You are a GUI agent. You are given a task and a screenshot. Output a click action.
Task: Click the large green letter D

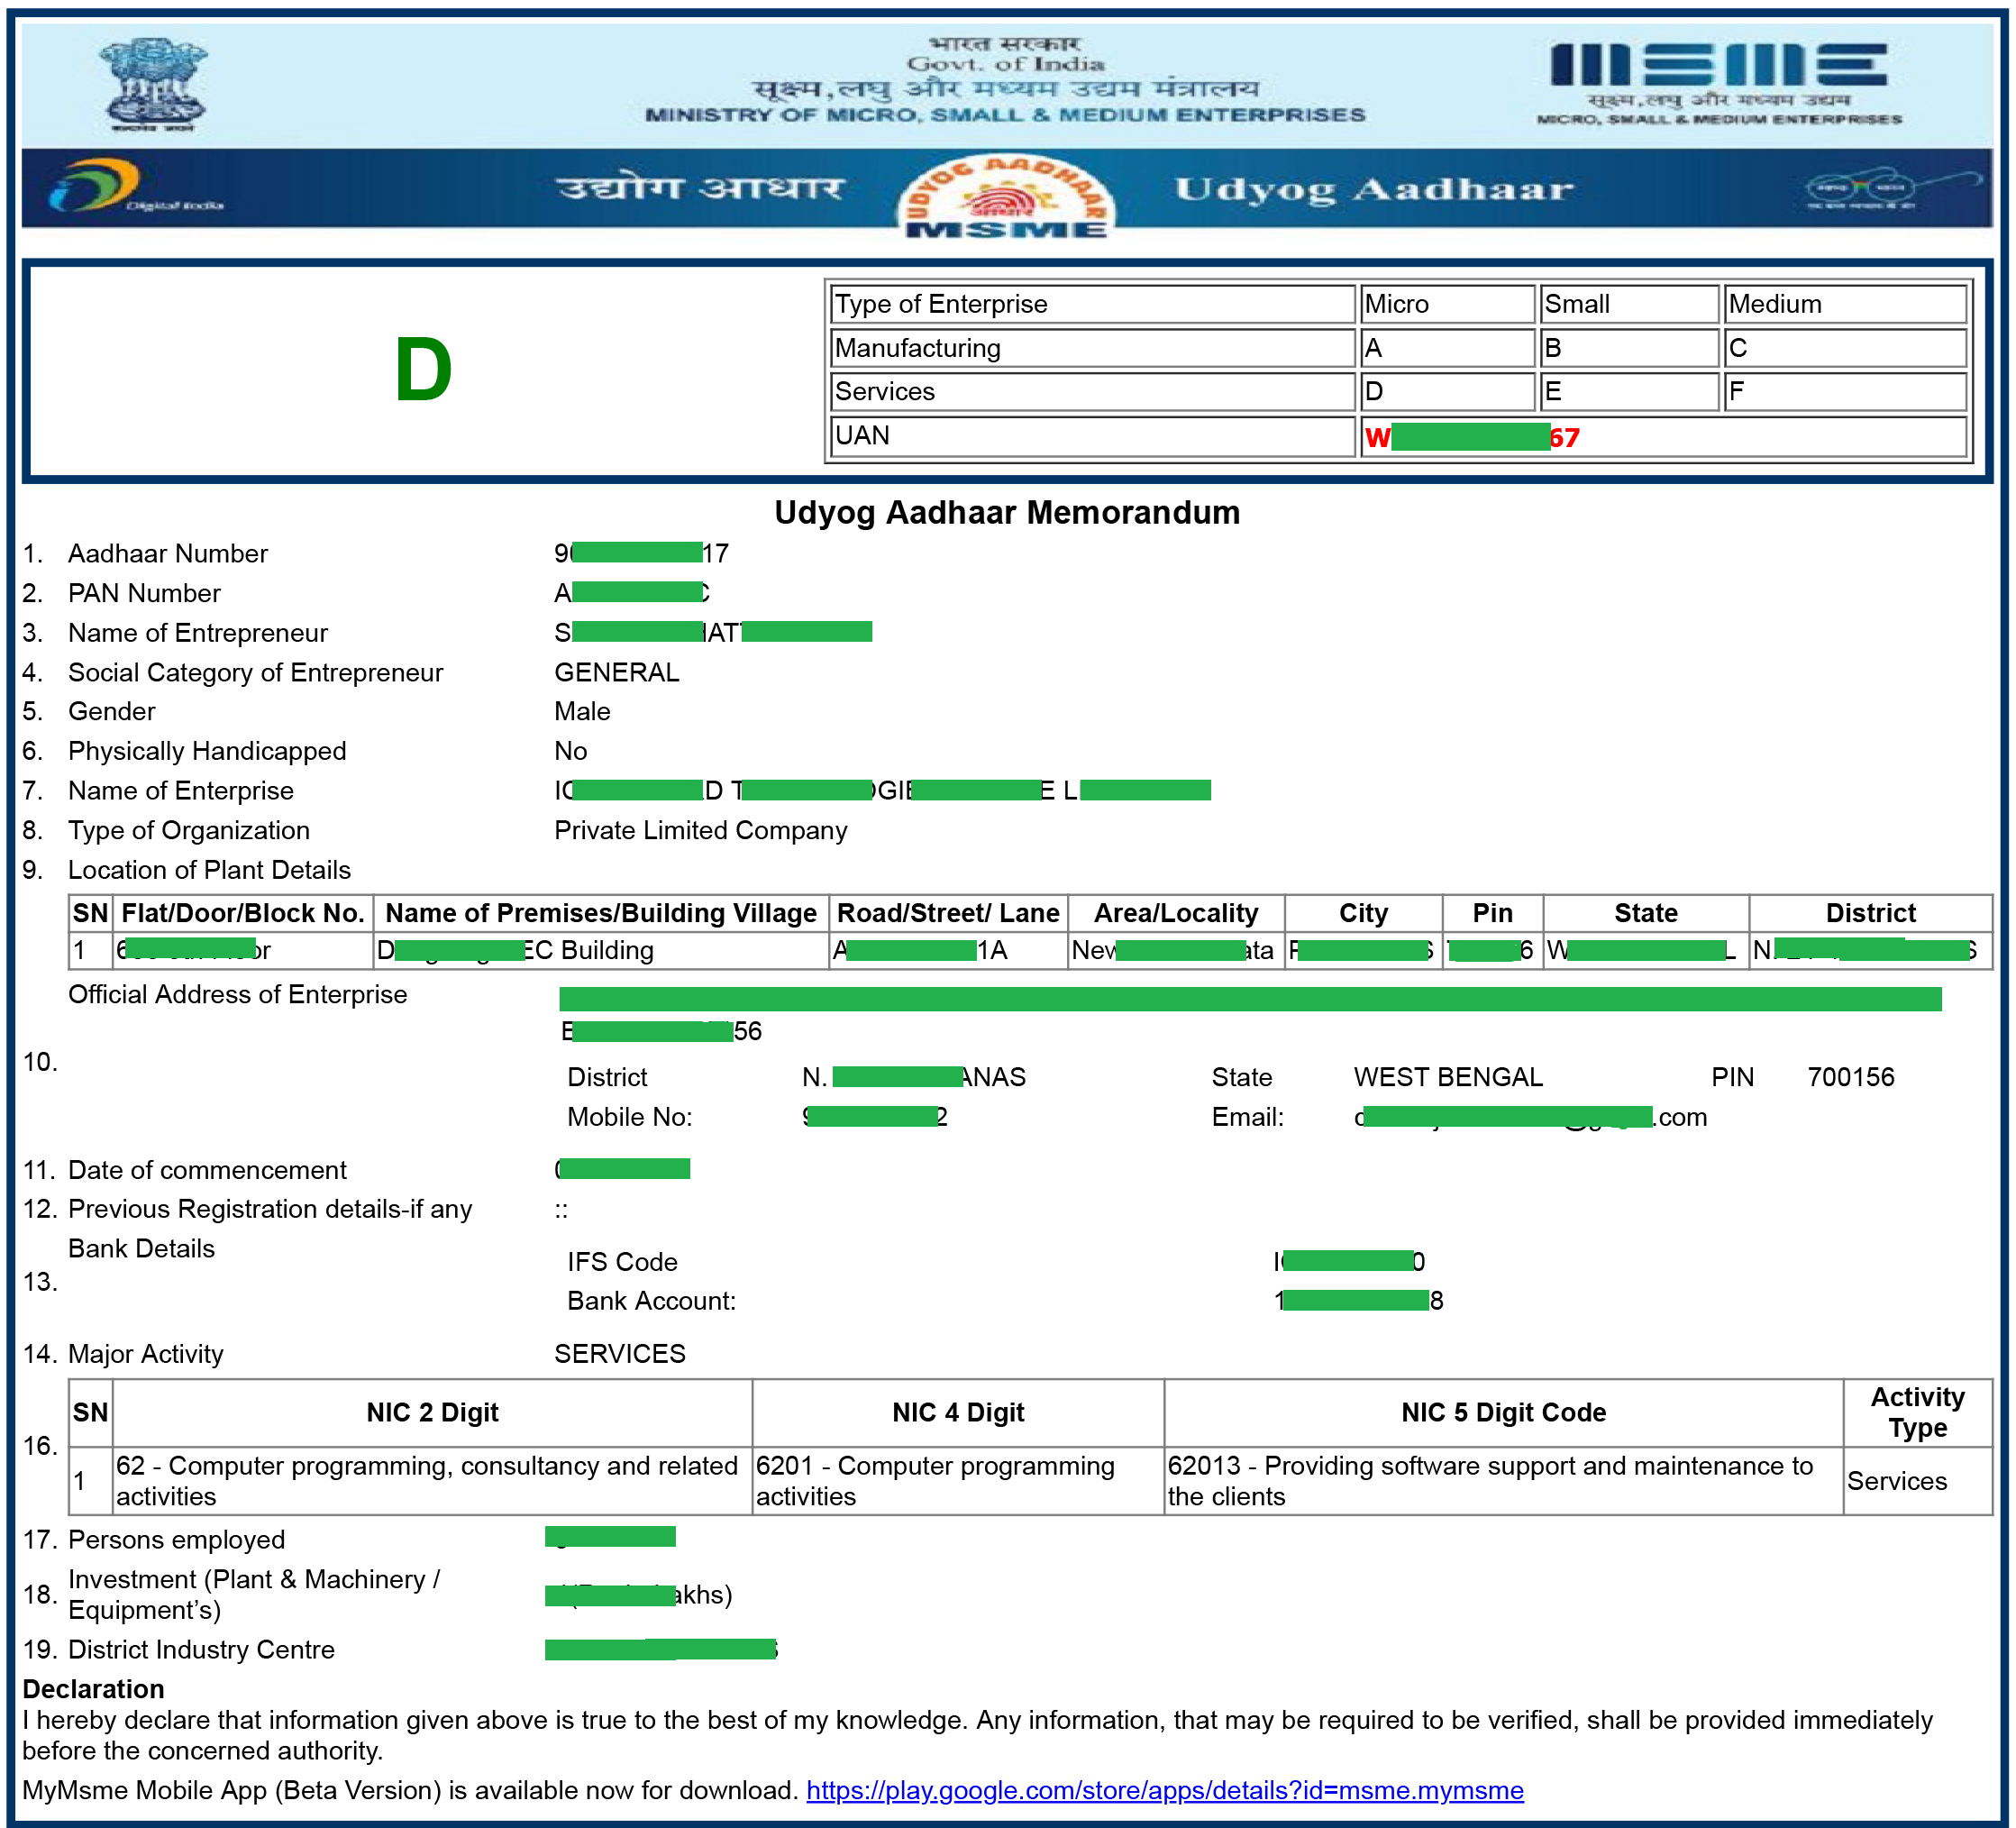tap(423, 370)
